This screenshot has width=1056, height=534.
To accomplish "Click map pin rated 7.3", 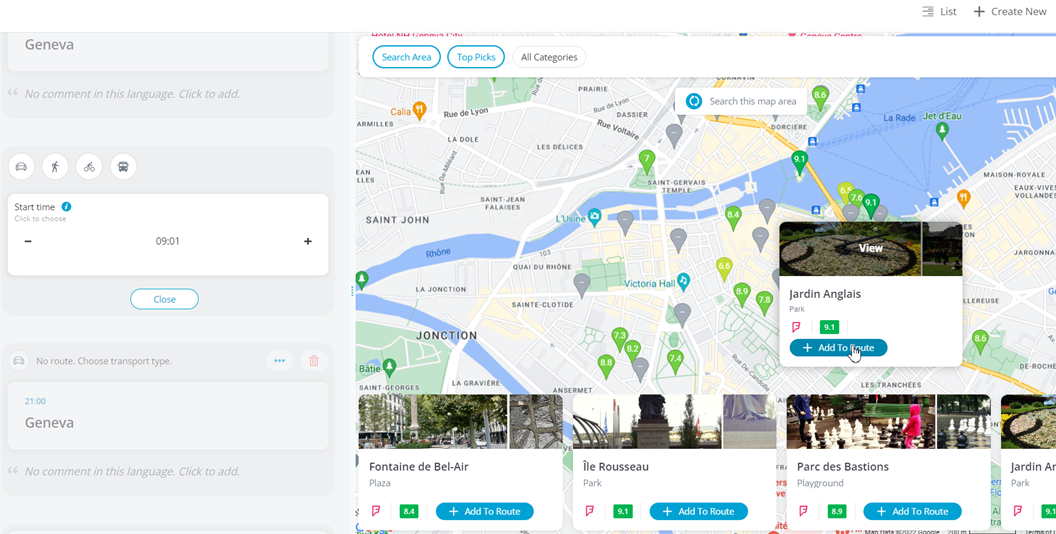I will point(620,337).
